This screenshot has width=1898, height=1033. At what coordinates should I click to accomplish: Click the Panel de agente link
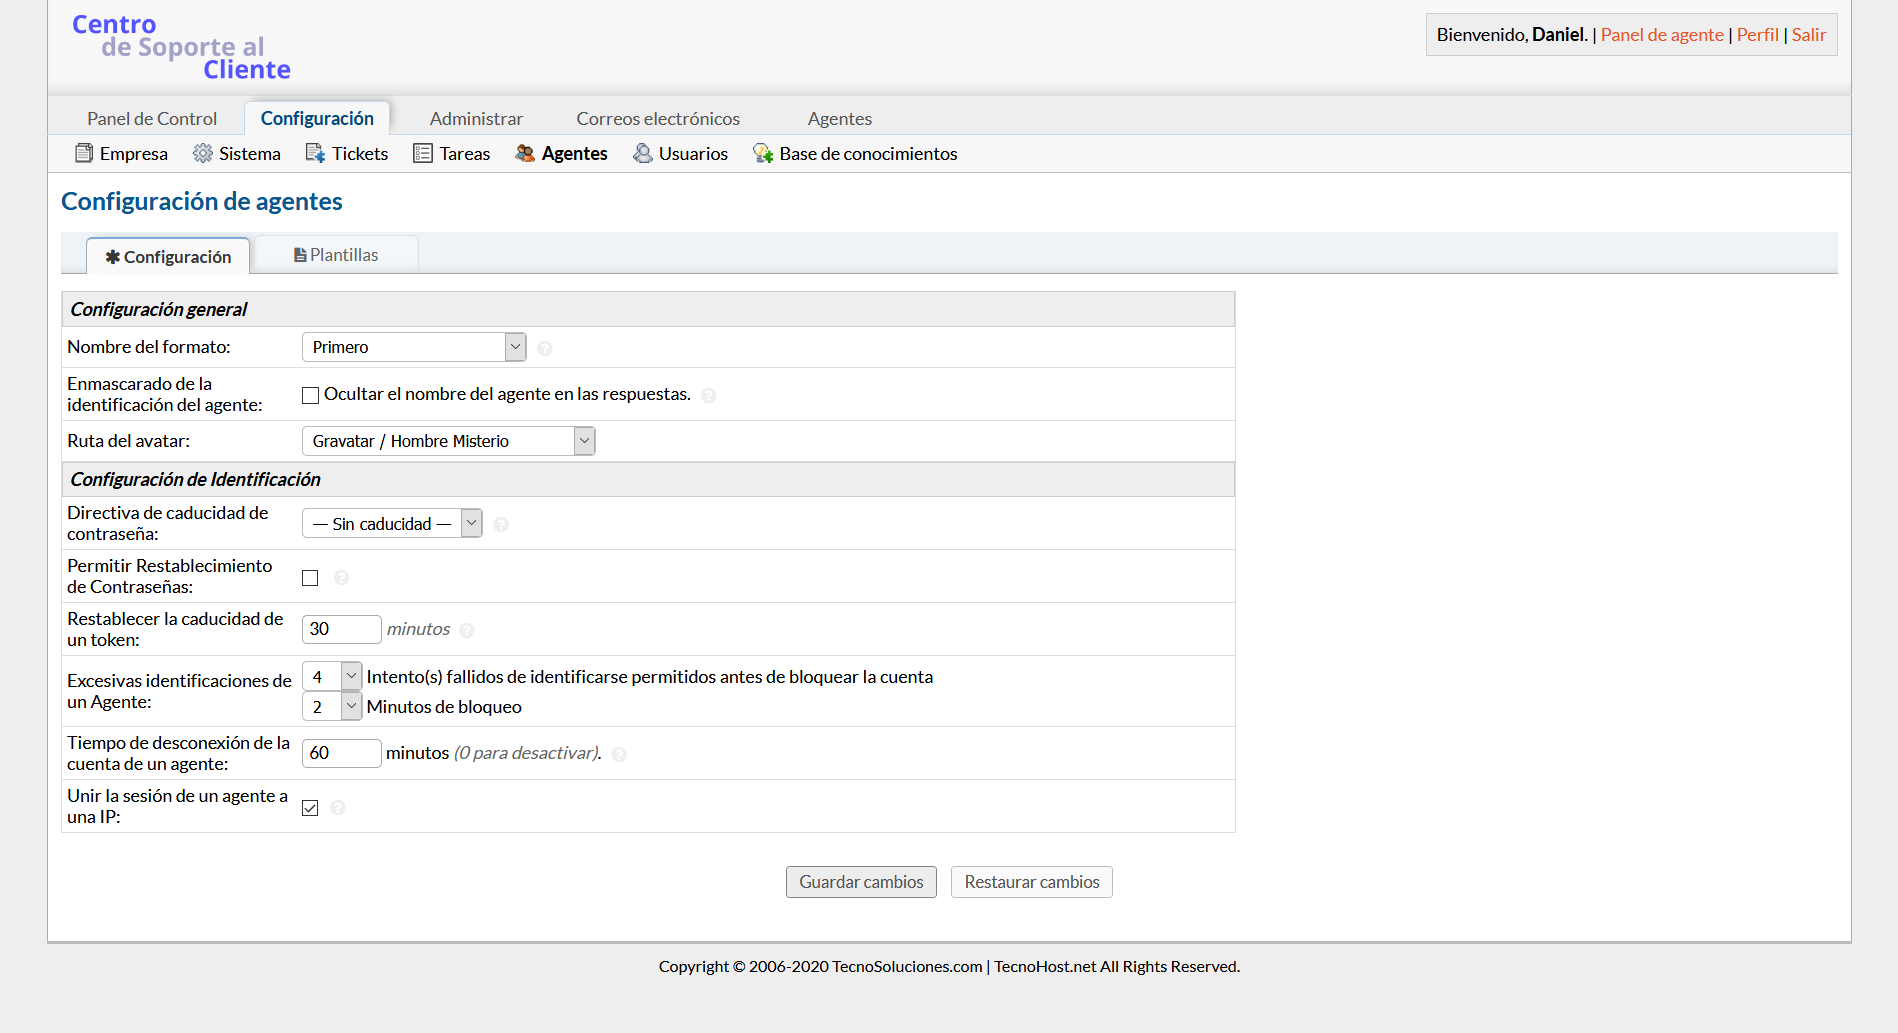(1662, 35)
